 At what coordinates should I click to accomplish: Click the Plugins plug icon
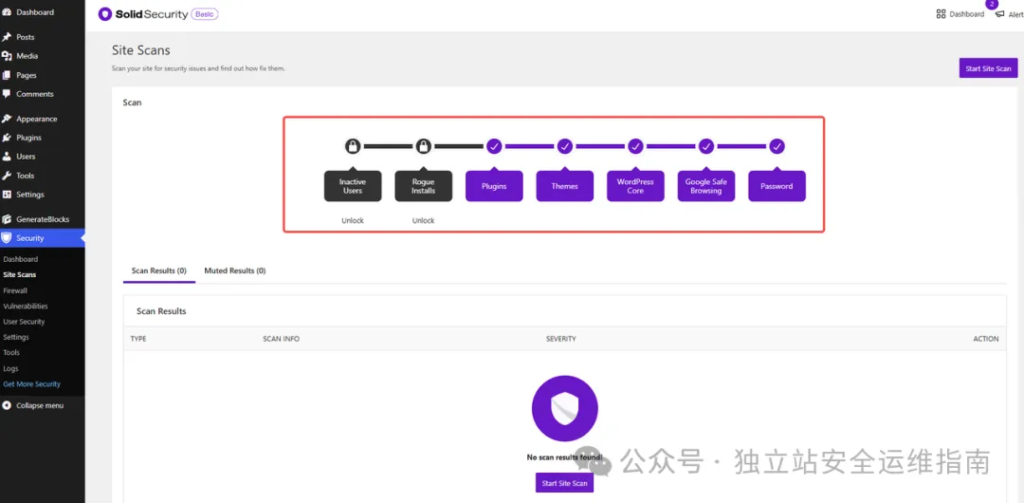coord(7,138)
